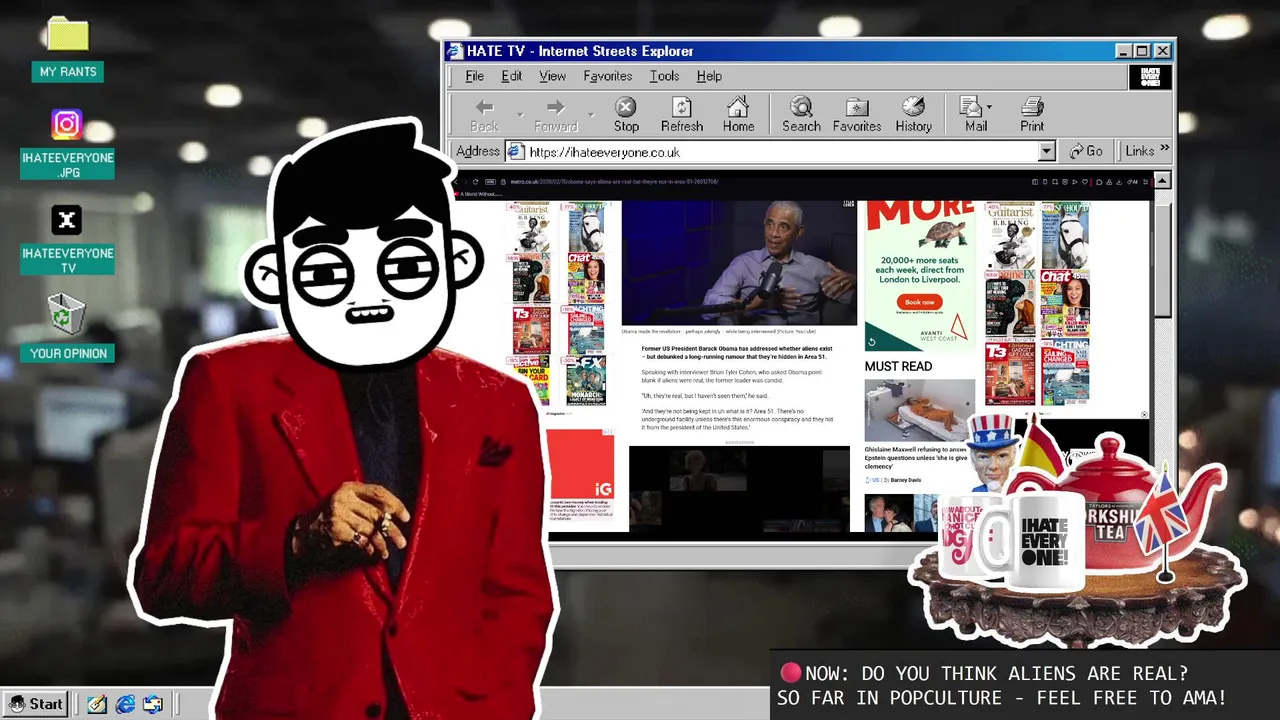1280x720 pixels.
Task: Click the address field showing ihateeveryone.co.uk
Action: [x=781, y=152]
